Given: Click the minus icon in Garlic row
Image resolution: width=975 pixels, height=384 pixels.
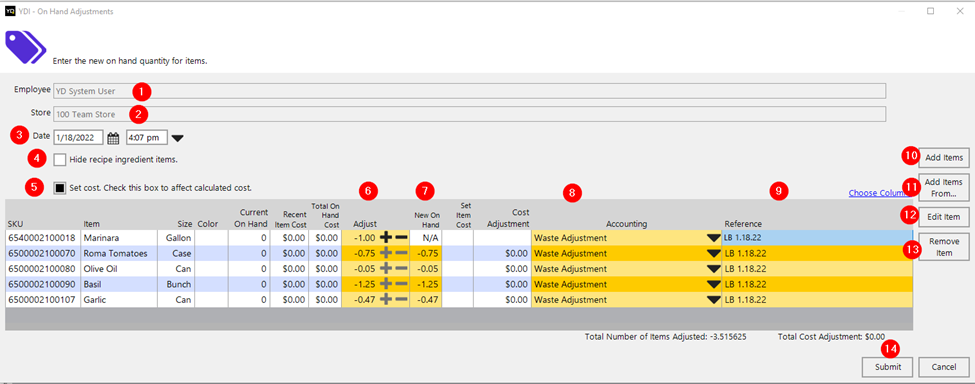Looking at the screenshot, I should click(x=401, y=299).
